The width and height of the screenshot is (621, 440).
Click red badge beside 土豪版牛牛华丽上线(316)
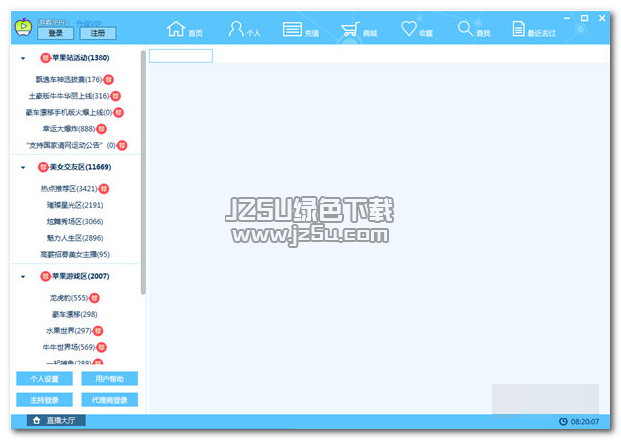click(115, 96)
